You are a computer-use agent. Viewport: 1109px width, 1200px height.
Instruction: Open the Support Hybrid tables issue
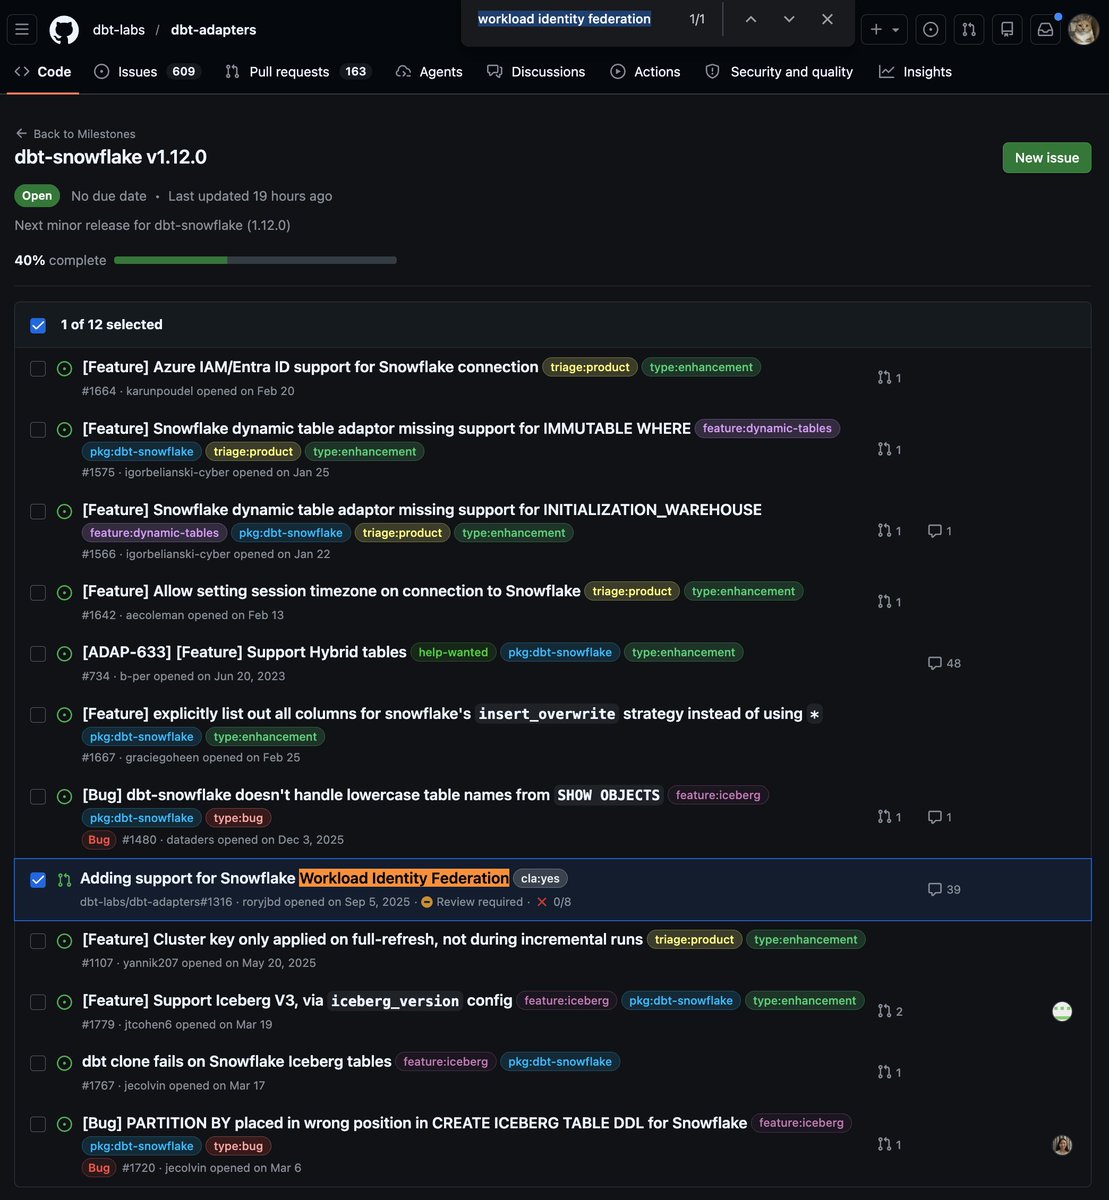coord(244,652)
